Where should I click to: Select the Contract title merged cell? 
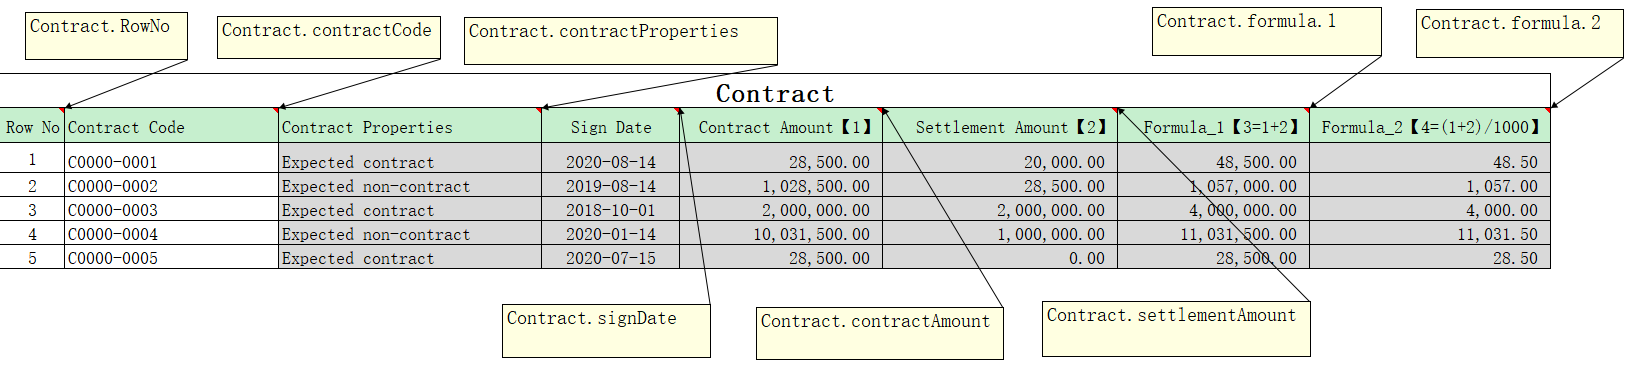775,92
